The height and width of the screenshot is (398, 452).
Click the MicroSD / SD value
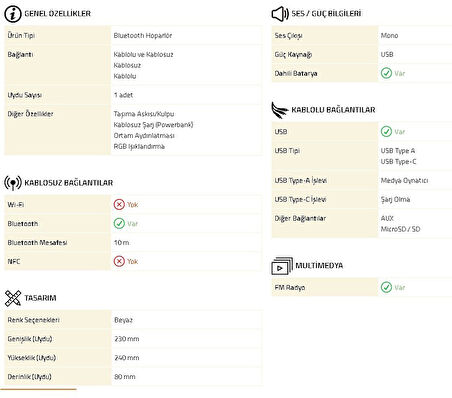click(400, 229)
